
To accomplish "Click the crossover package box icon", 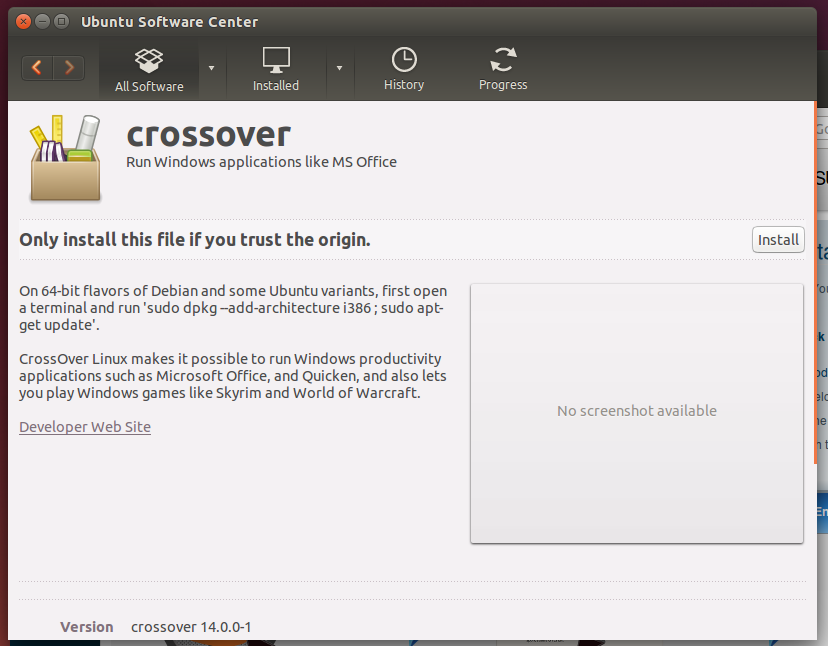I will [x=65, y=158].
